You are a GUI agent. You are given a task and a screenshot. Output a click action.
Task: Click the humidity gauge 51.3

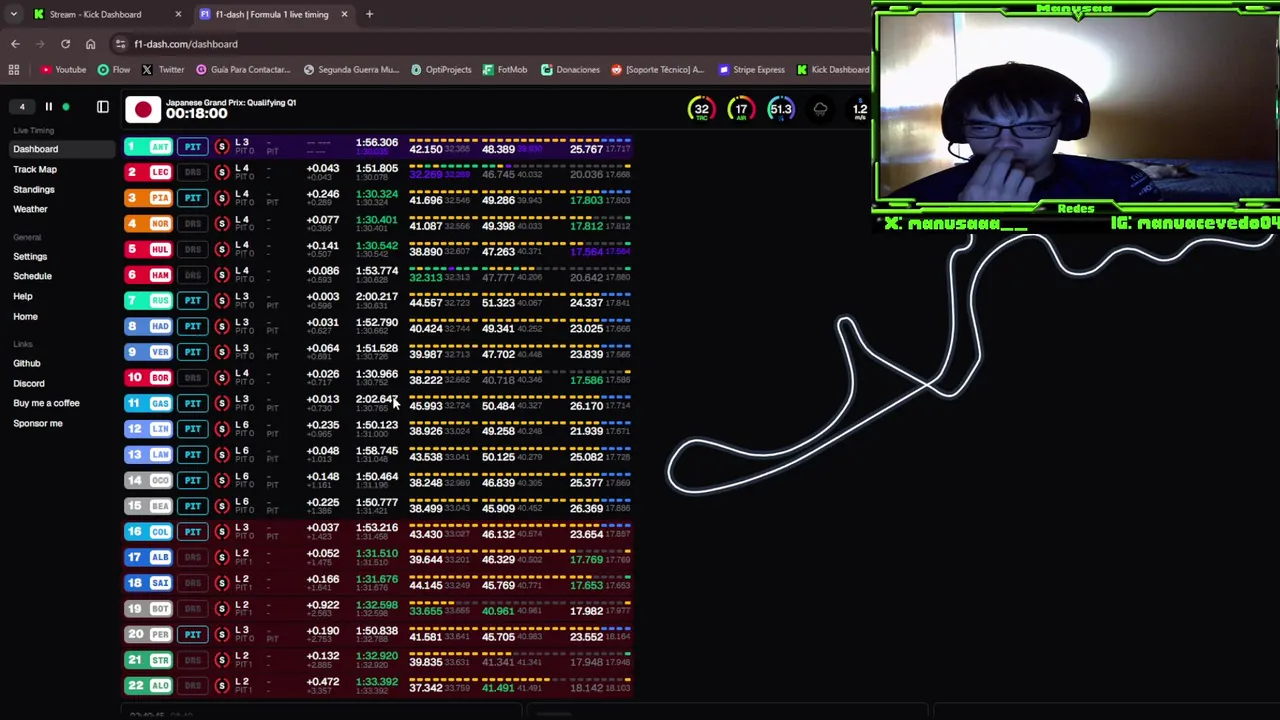coord(780,109)
